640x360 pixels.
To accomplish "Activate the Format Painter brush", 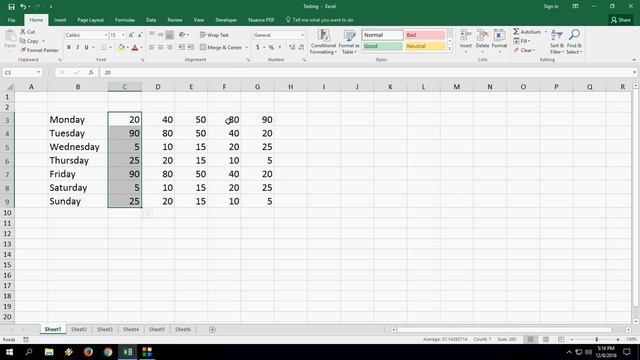I will coord(39,50).
